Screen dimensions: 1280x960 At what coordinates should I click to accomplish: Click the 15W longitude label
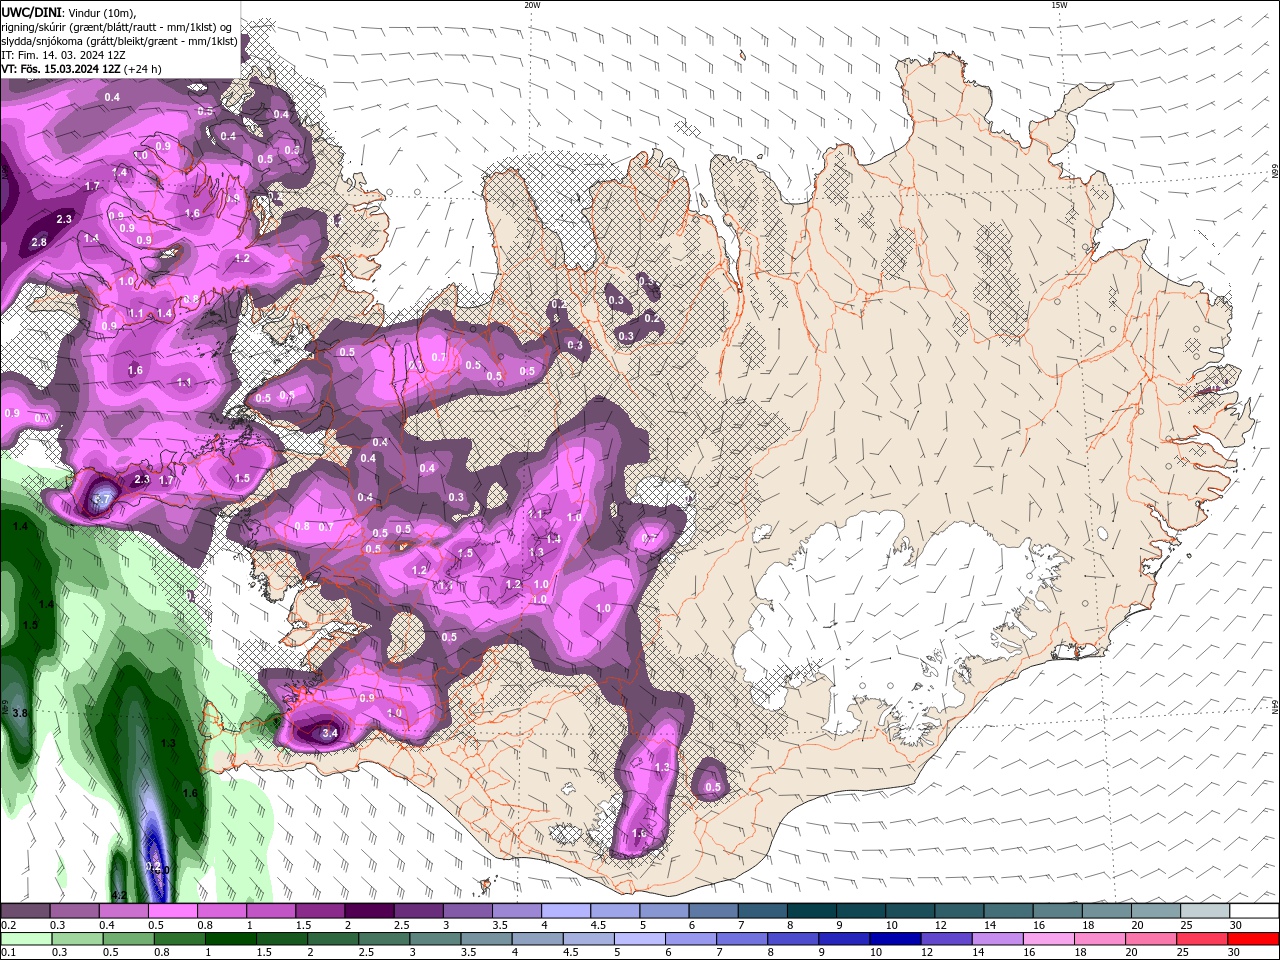click(1058, 5)
